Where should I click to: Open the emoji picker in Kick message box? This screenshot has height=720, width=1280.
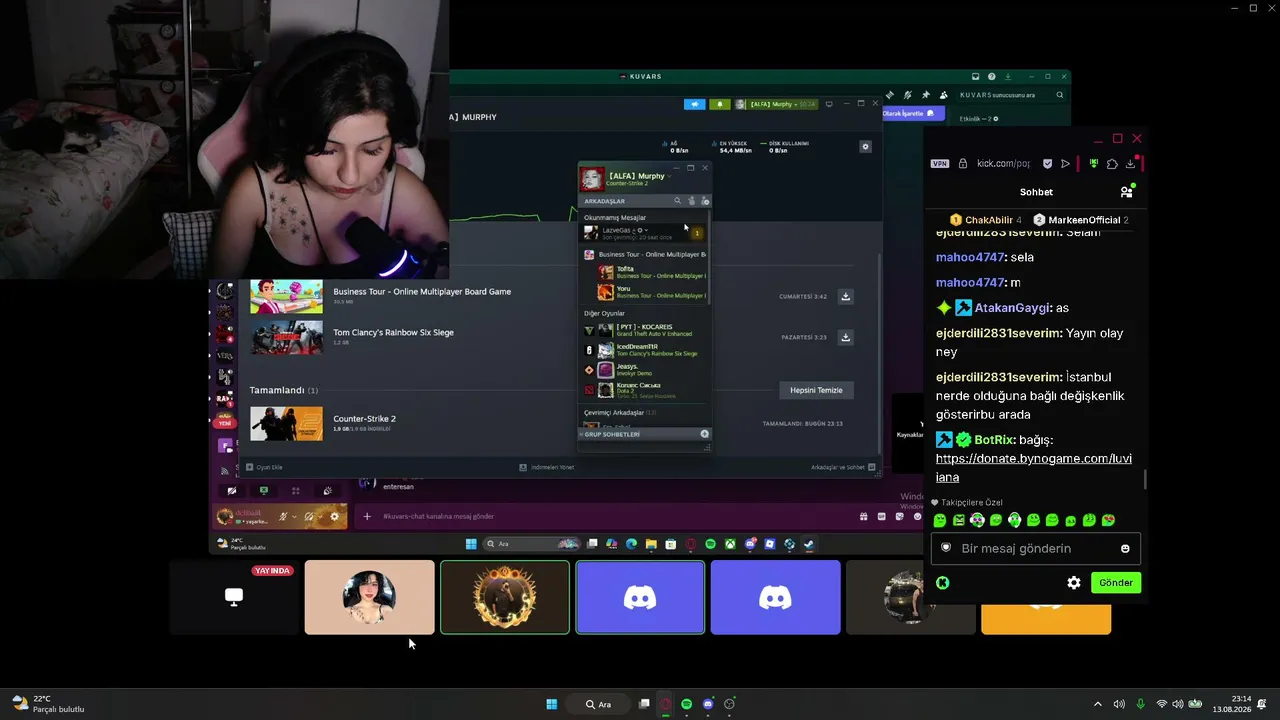[1125, 549]
